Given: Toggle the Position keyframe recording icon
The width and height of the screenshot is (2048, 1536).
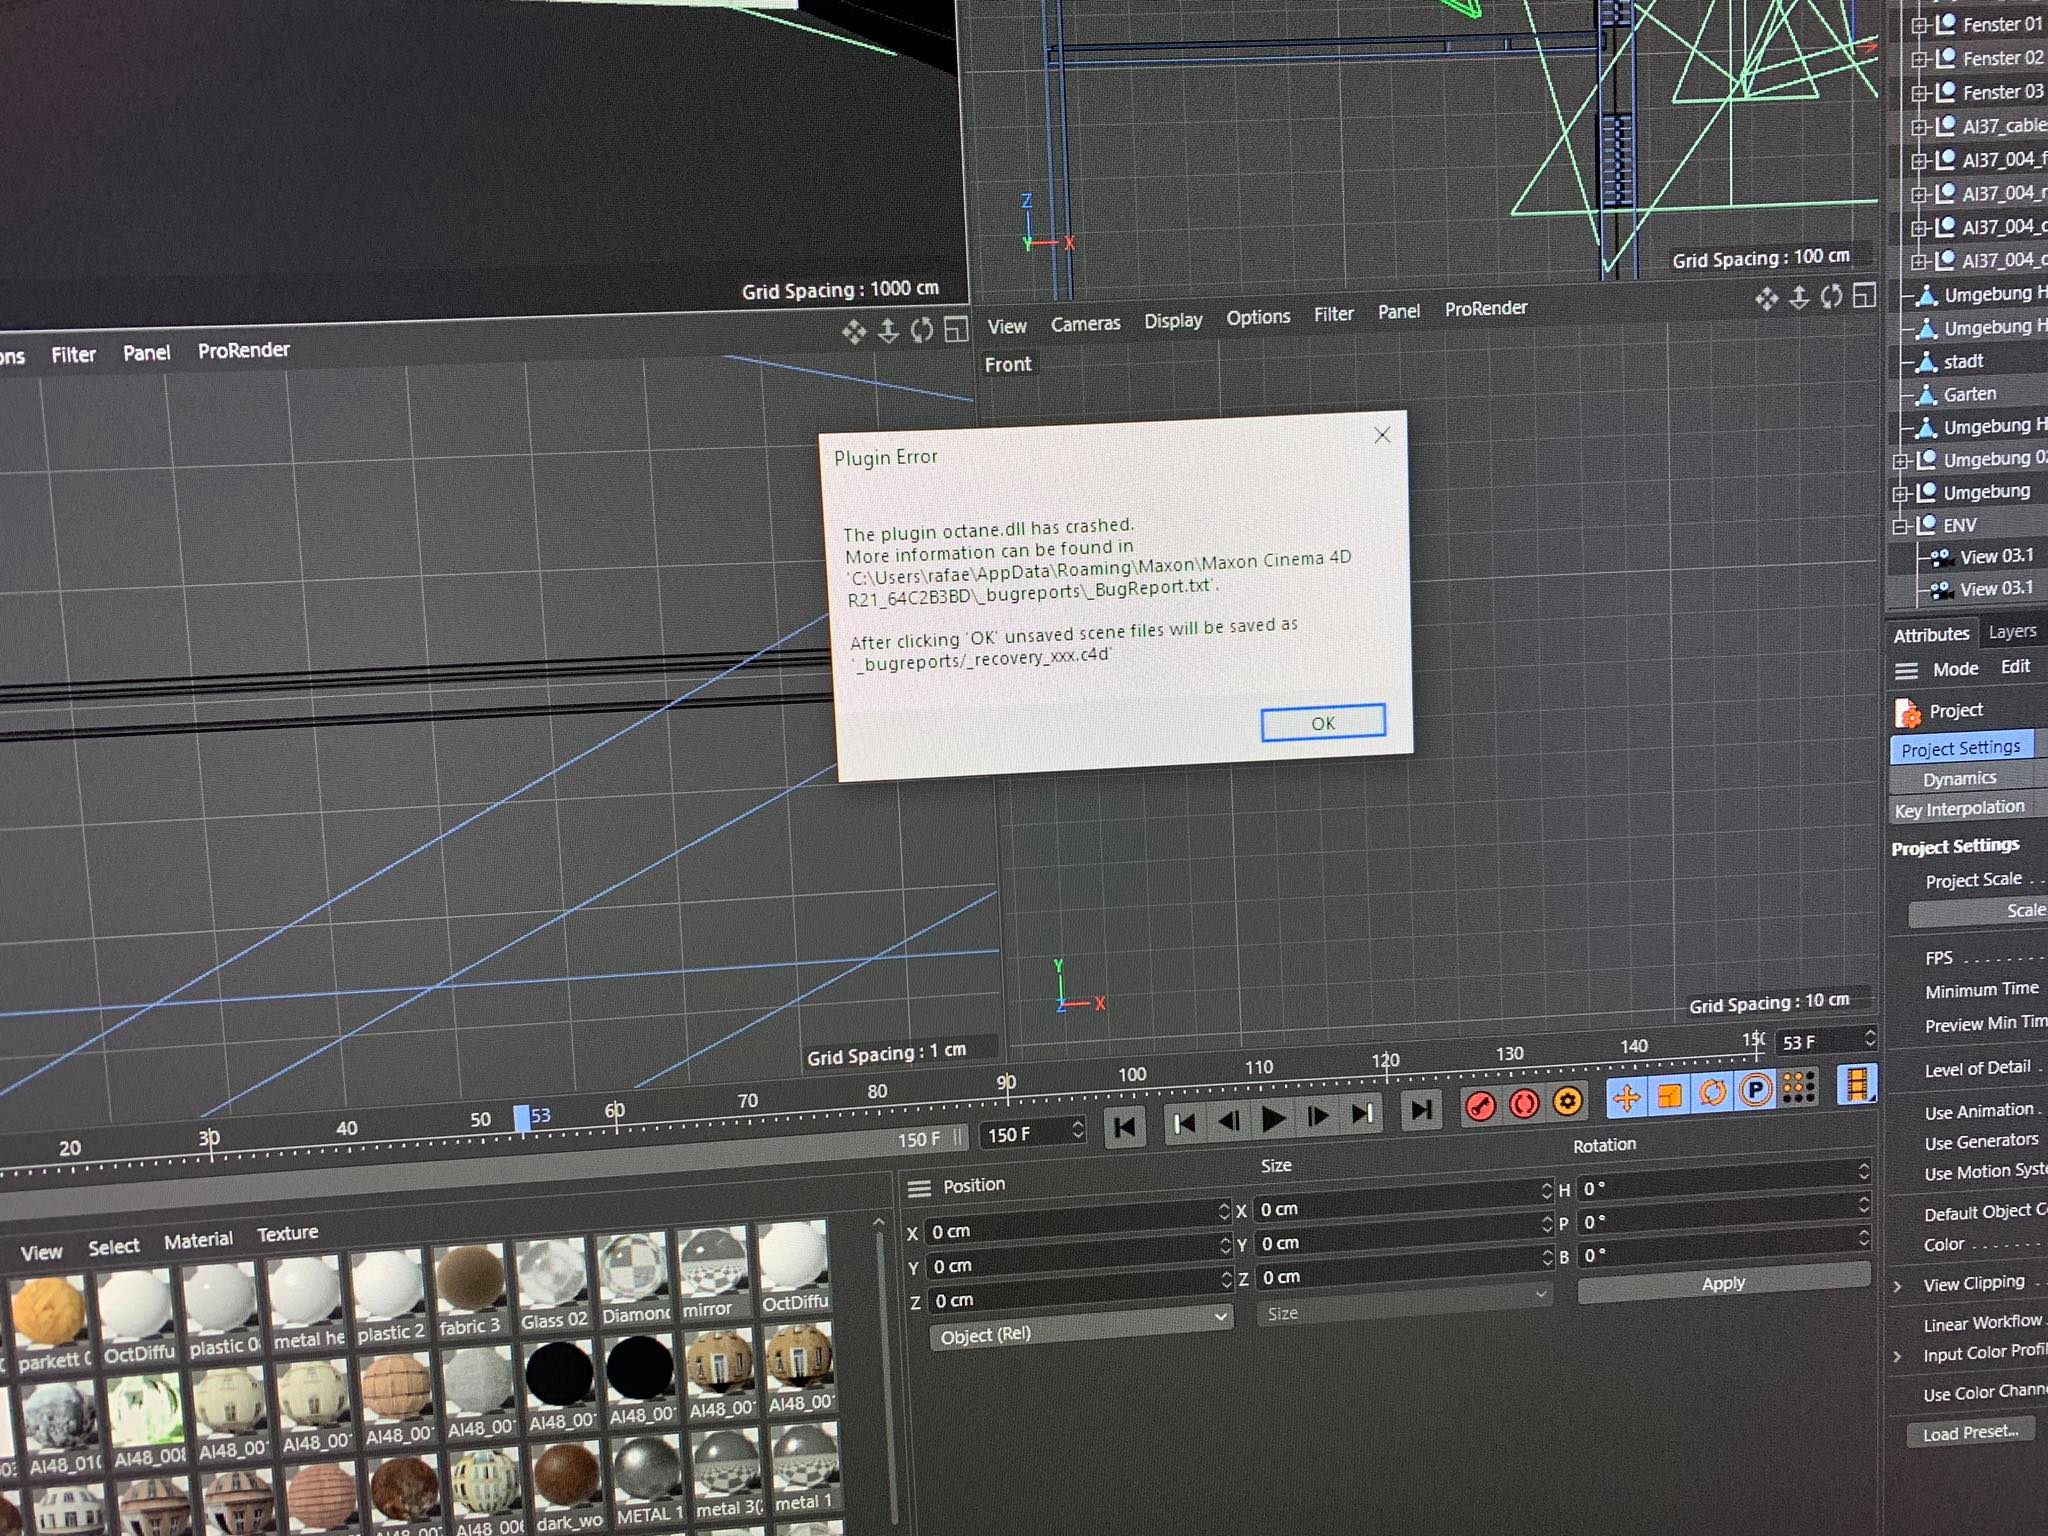Looking at the screenshot, I should point(1626,1097).
